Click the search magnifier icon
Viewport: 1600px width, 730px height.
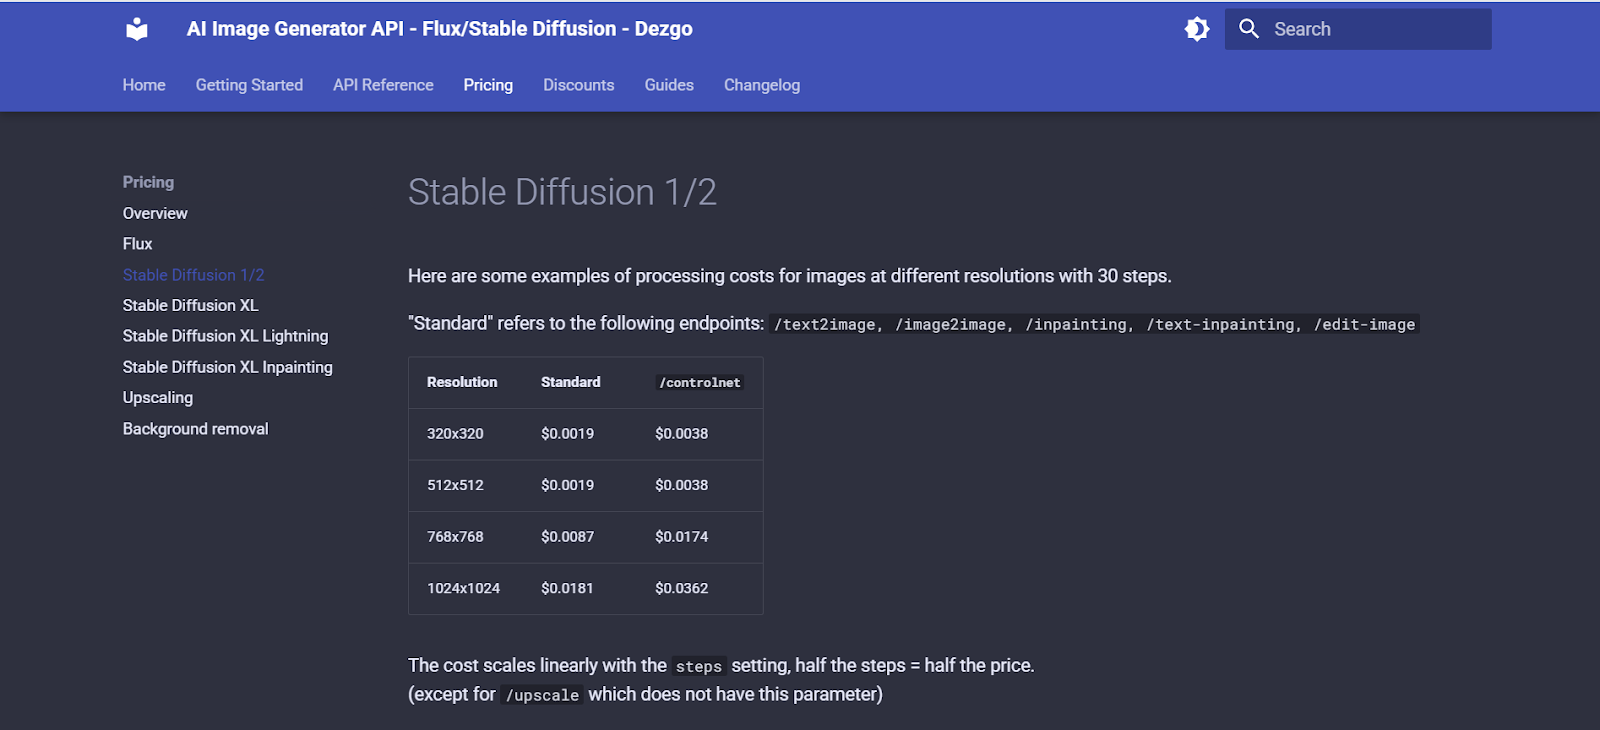pos(1249,29)
